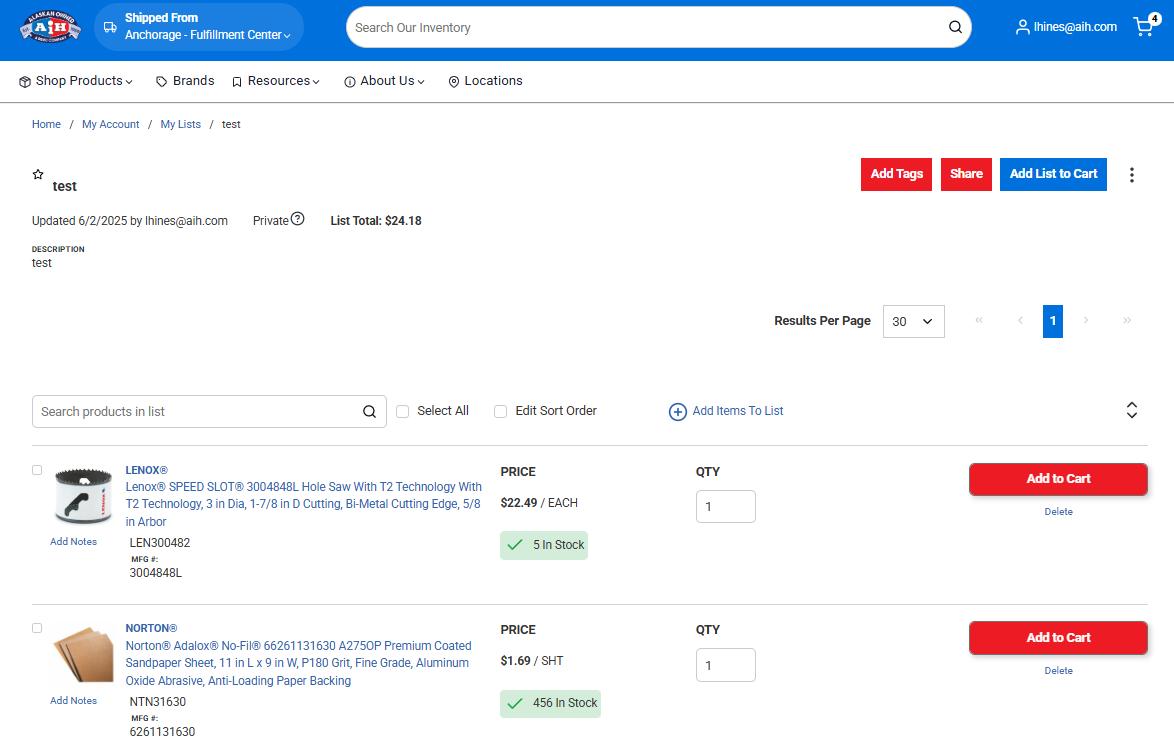Go to the first page arrows
Viewport: 1174px width, 739px height.
[979, 320]
